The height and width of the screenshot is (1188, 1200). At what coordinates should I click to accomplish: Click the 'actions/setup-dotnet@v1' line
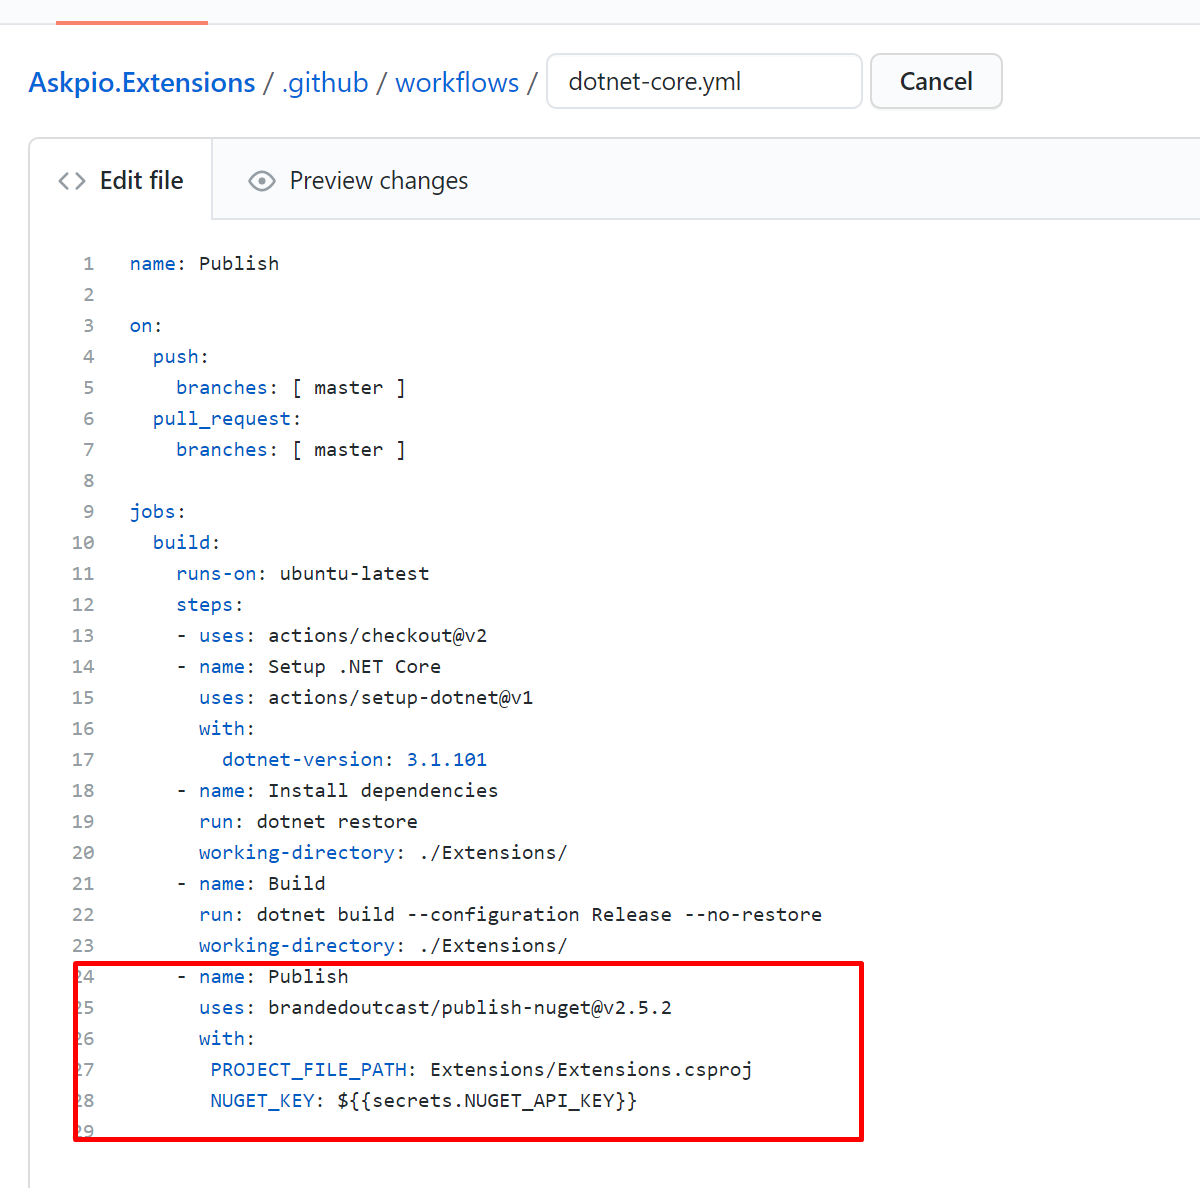point(400,698)
